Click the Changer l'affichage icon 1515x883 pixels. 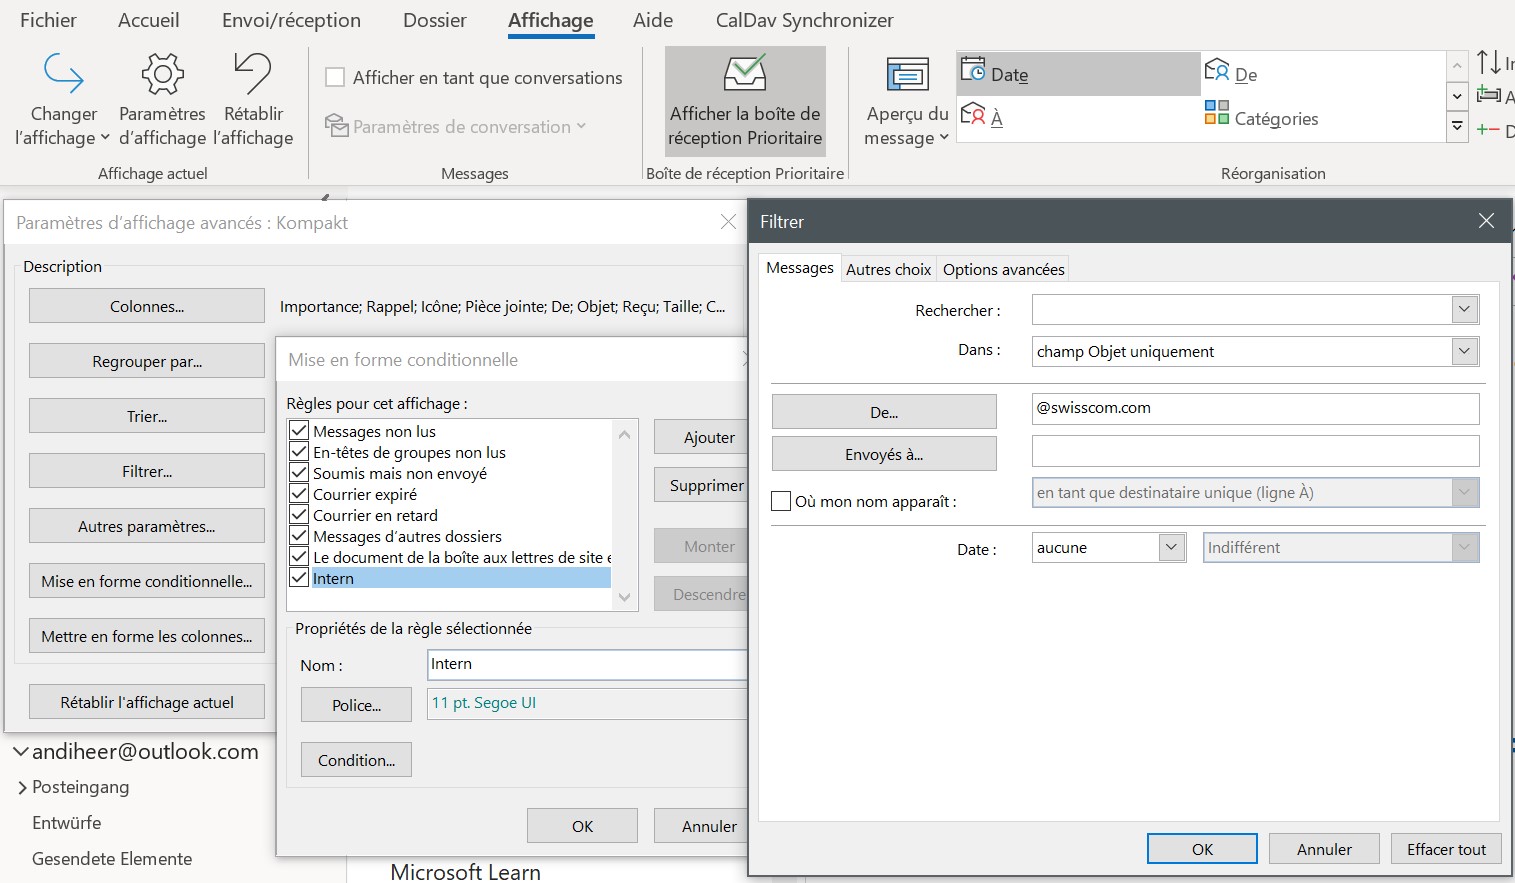coord(63,75)
